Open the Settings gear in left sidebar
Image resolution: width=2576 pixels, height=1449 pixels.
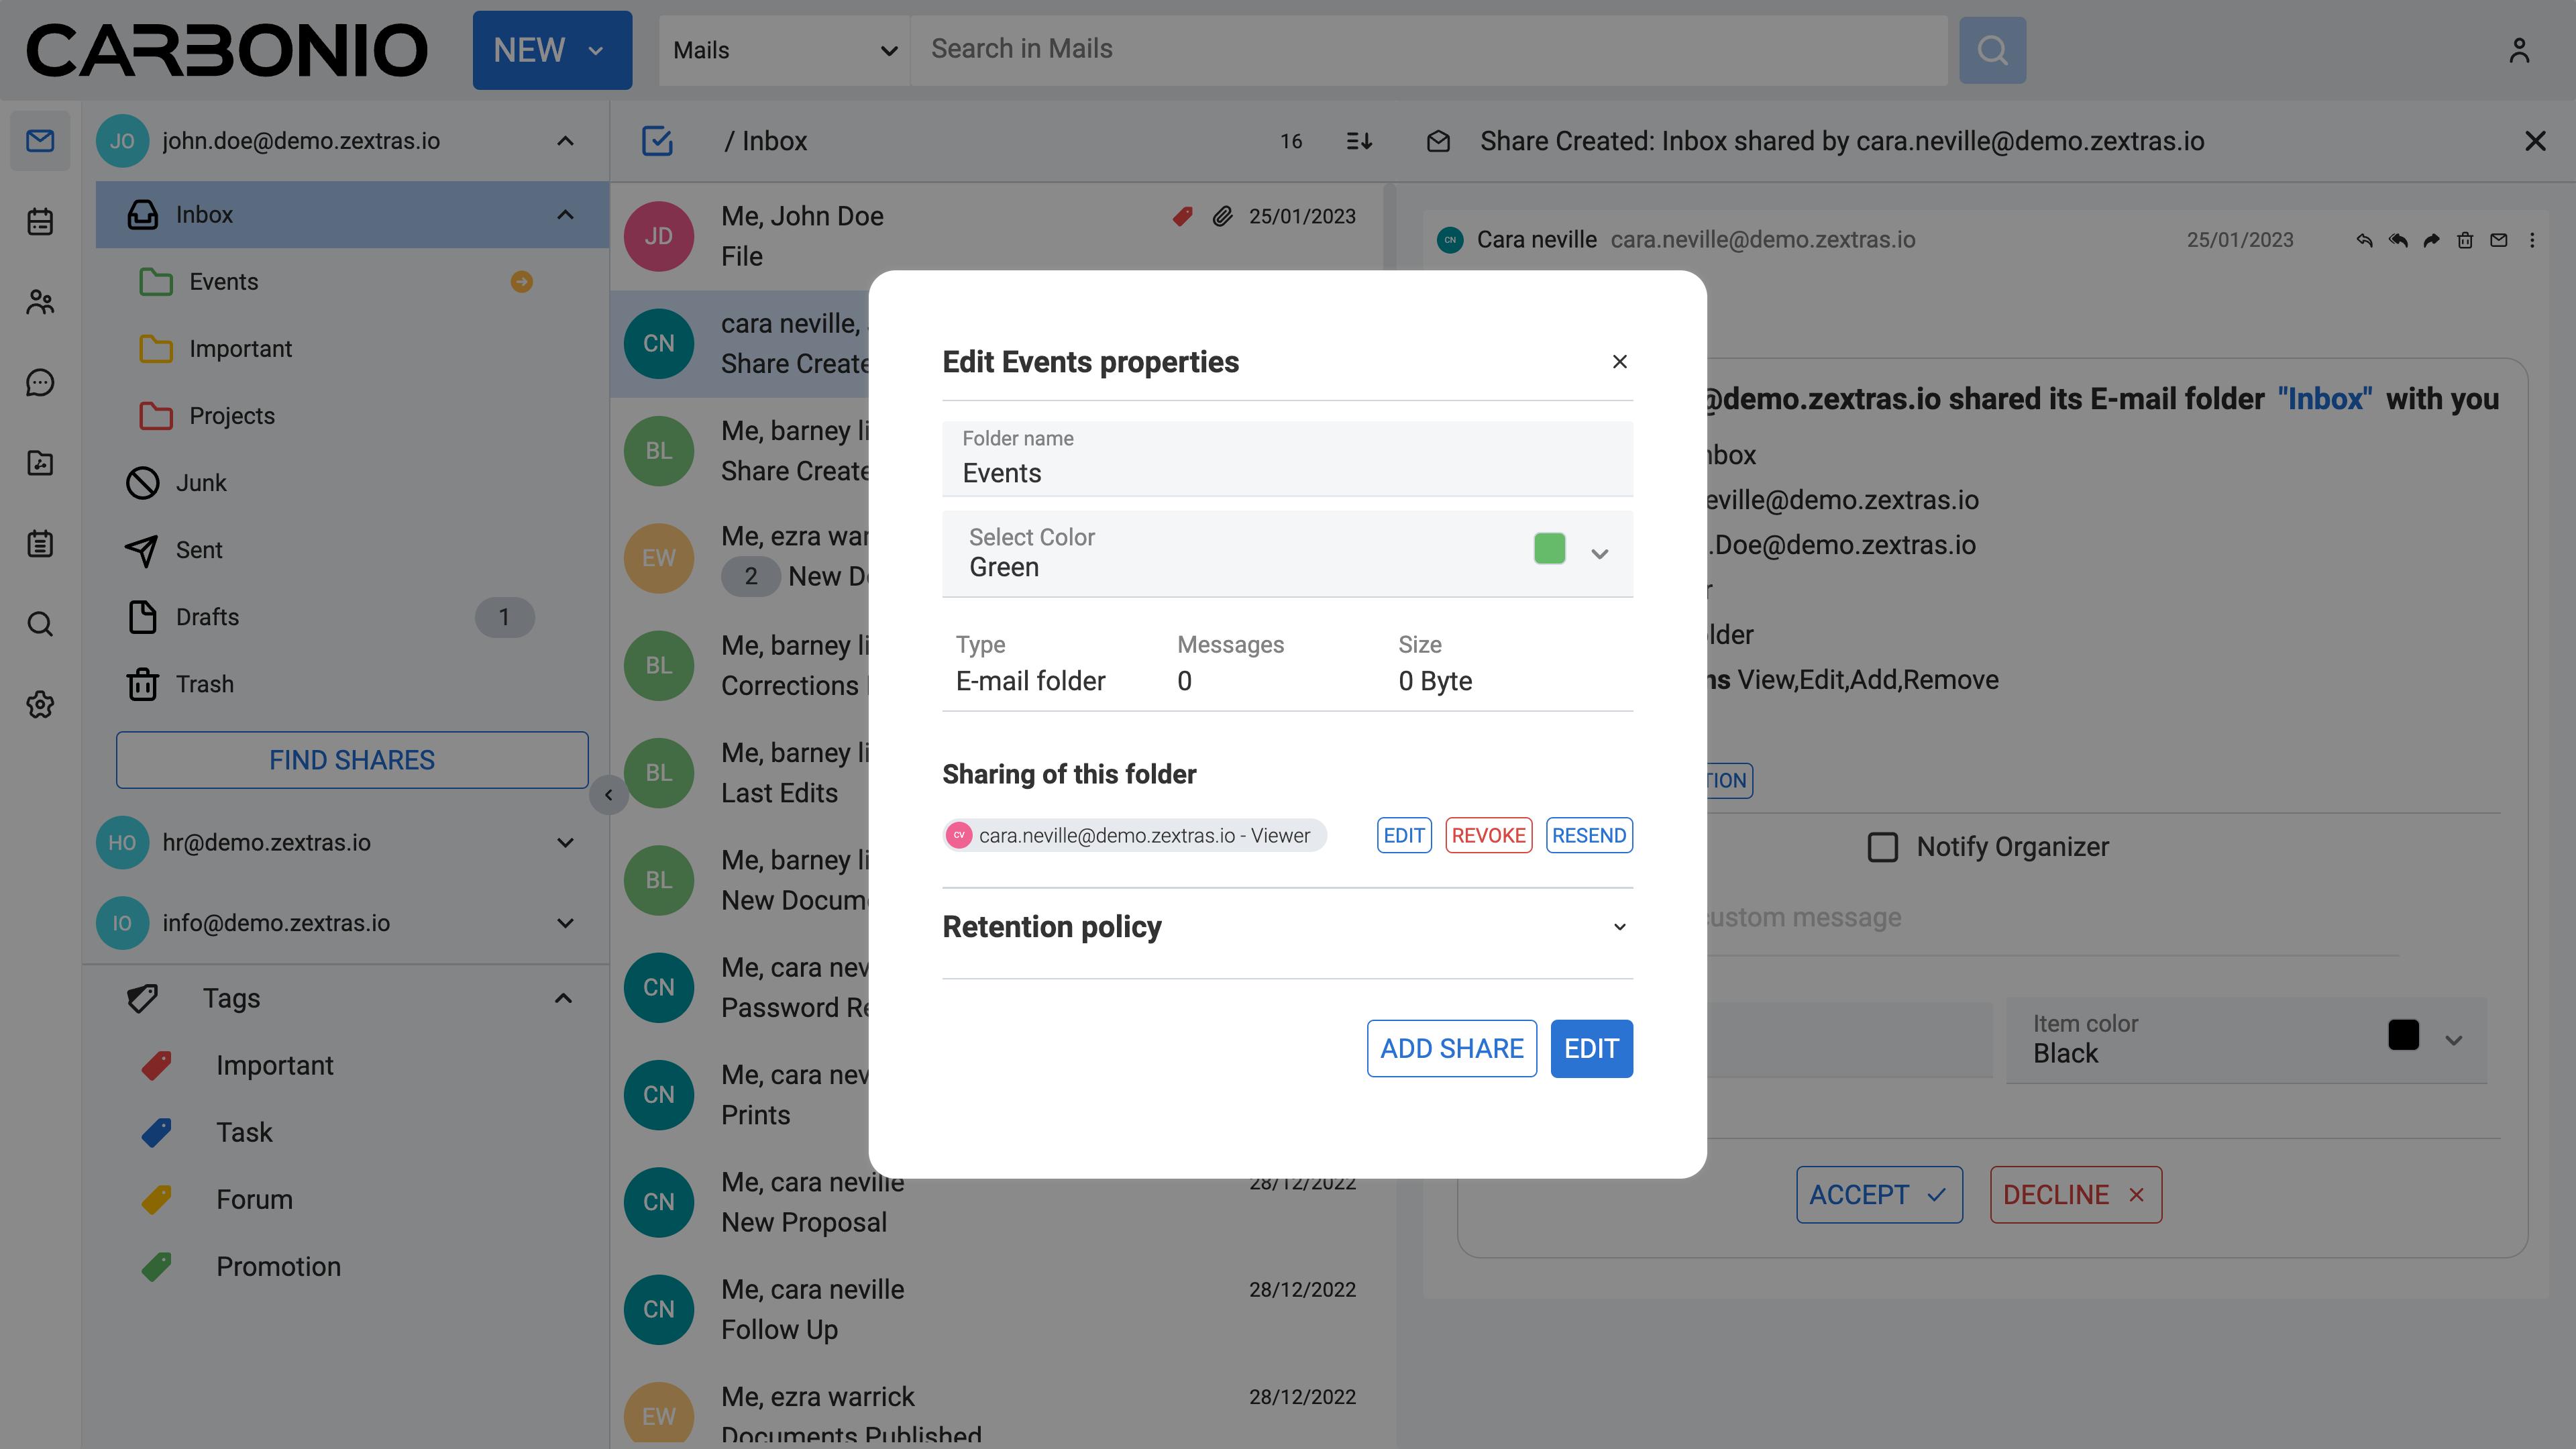(x=40, y=705)
